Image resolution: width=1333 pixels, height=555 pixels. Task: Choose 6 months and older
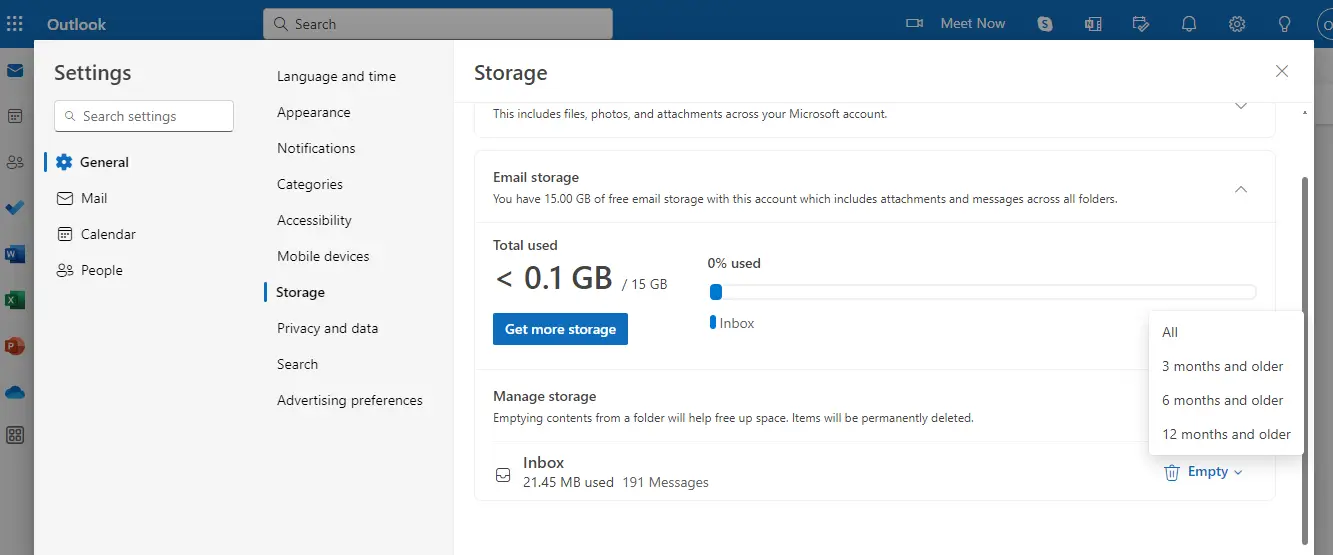(x=1227, y=400)
